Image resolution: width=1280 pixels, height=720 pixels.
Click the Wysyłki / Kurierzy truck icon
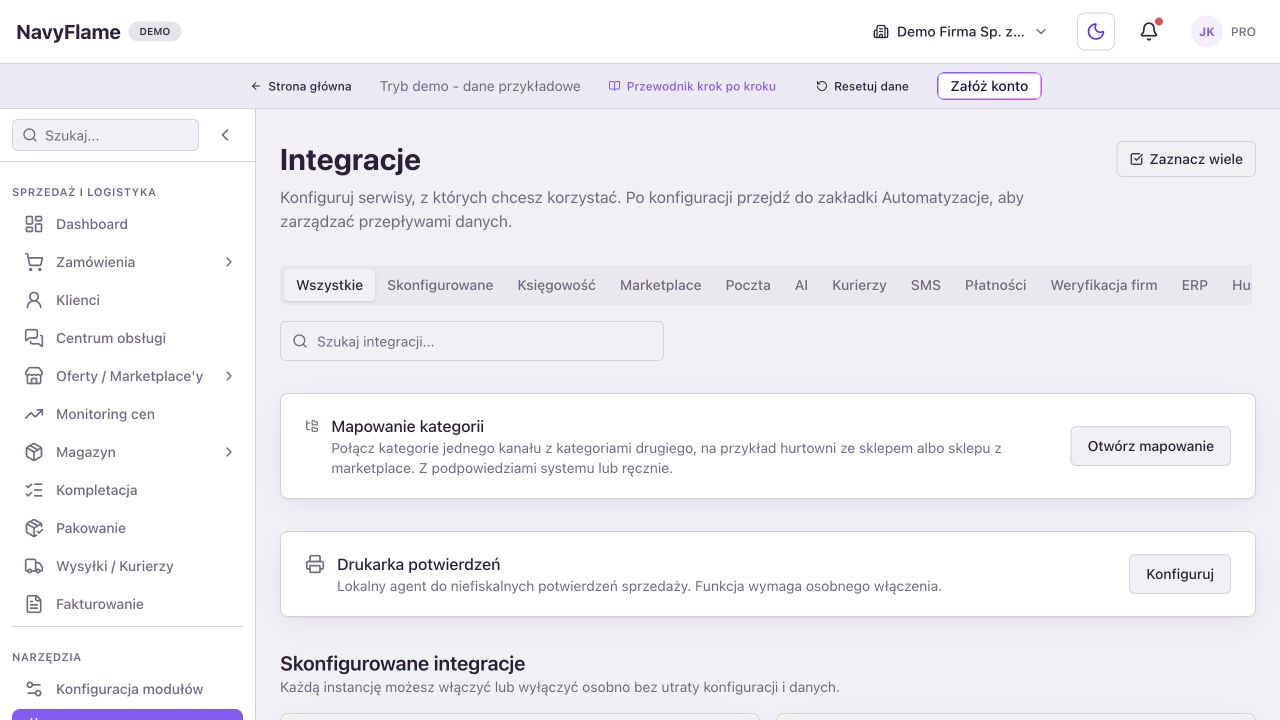point(34,566)
